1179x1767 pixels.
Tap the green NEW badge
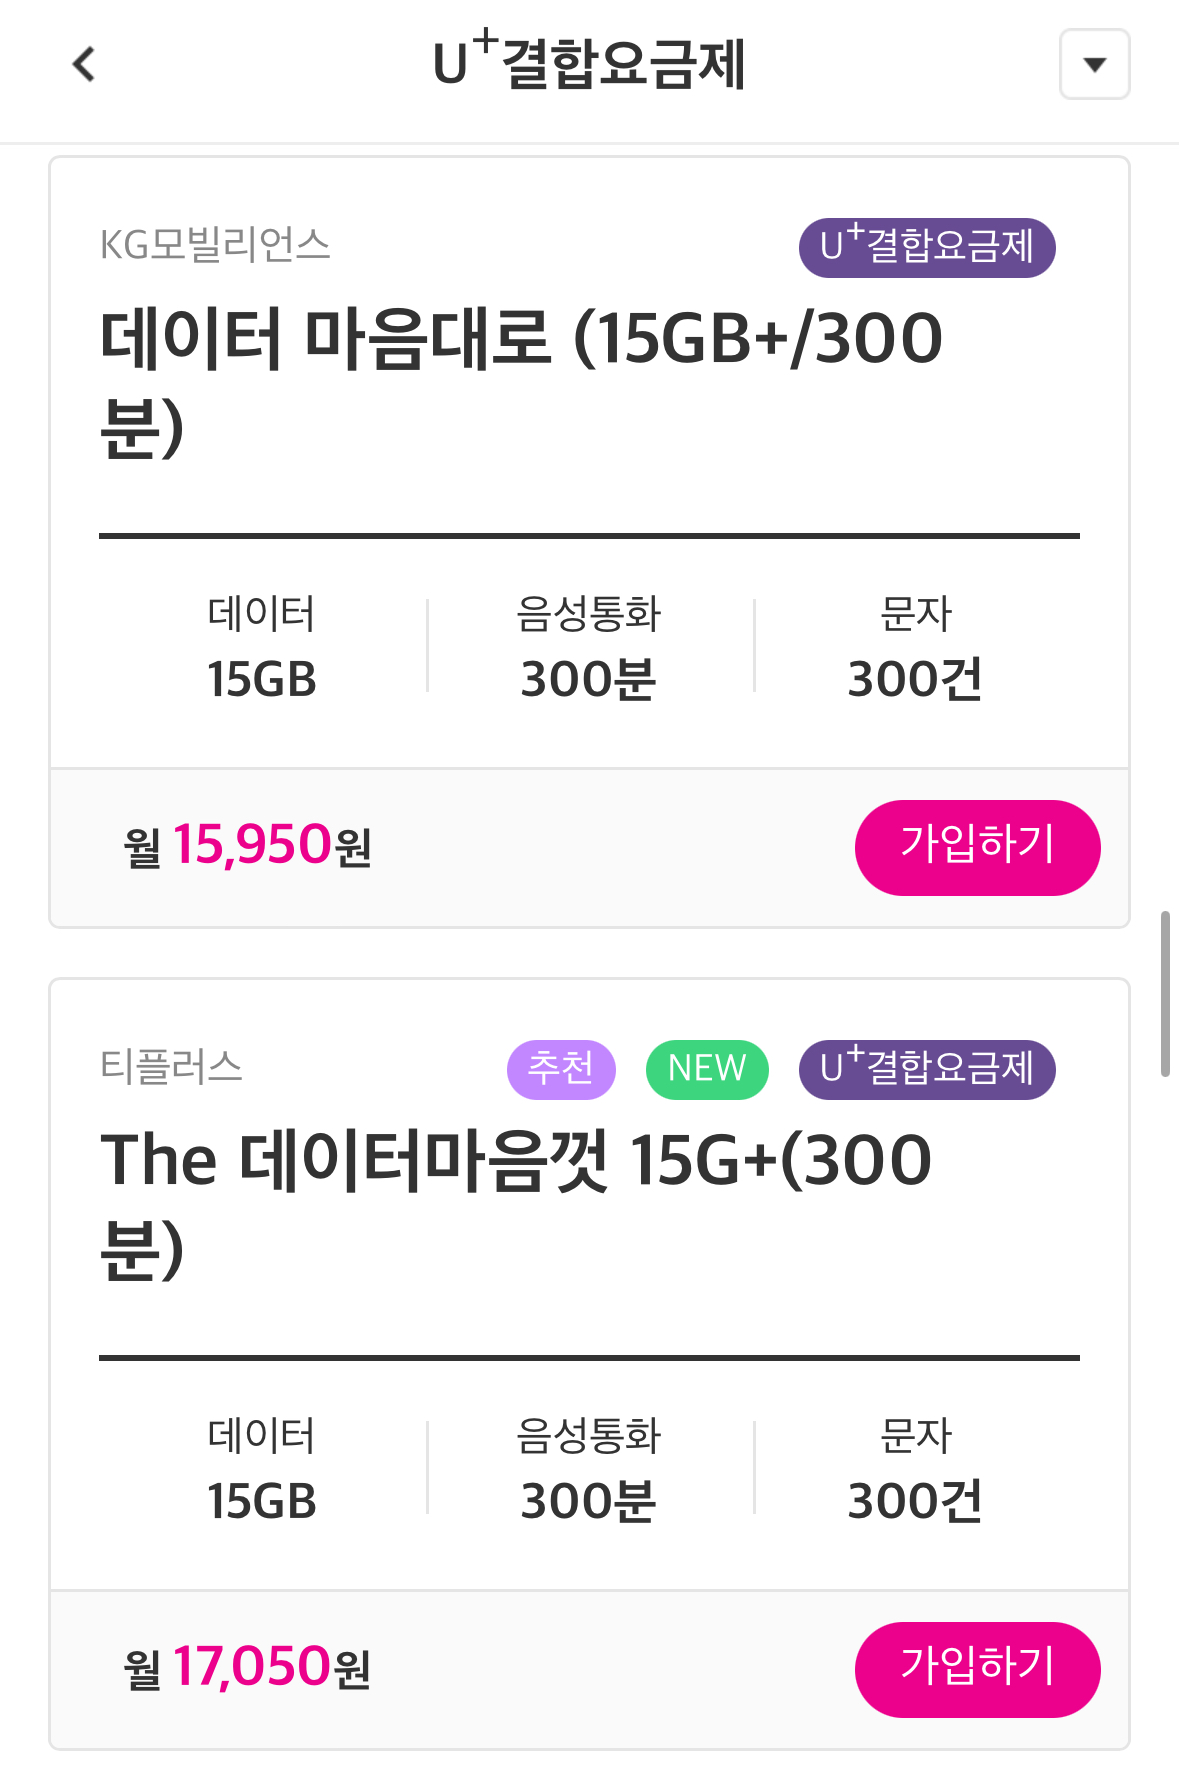pyautogui.click(x=707, y=1069)
